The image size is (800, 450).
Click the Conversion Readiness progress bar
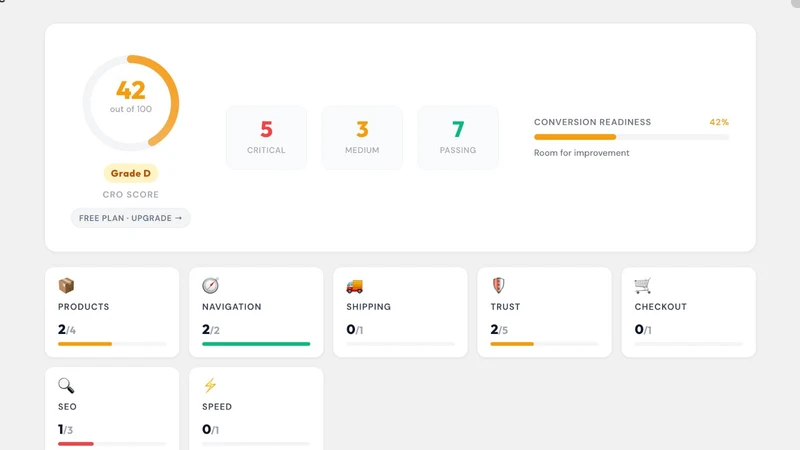pos(632,137)
